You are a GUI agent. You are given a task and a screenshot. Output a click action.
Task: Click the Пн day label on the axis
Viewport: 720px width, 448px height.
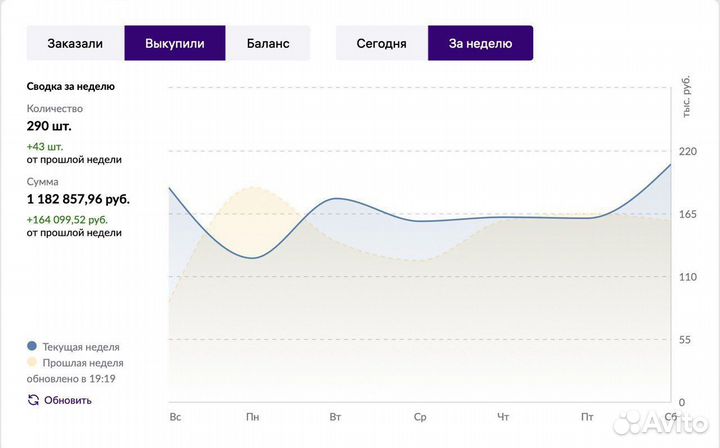coord(253,415)
